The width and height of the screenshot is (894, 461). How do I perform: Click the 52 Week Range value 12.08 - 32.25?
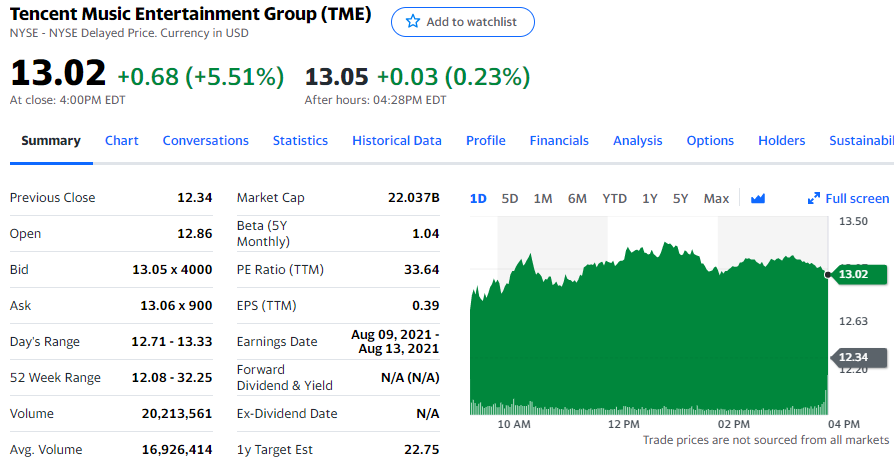pyautogui.click(x=172, y=377)
